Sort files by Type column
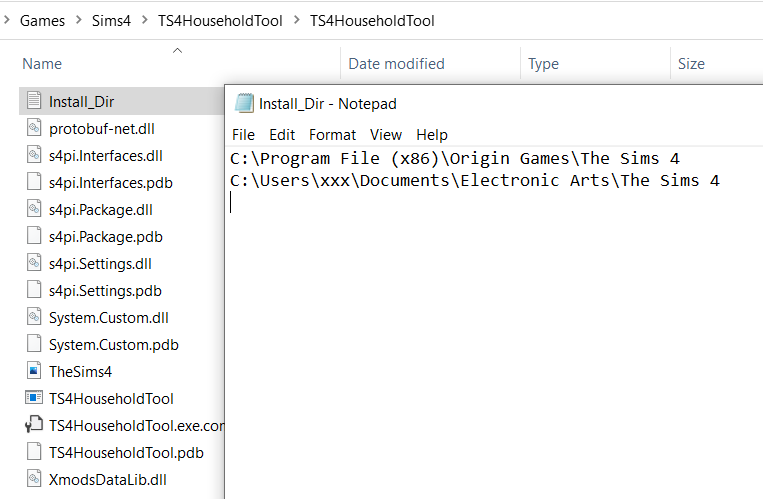Screen dimensions: 763x499 (x=544, y=64)
